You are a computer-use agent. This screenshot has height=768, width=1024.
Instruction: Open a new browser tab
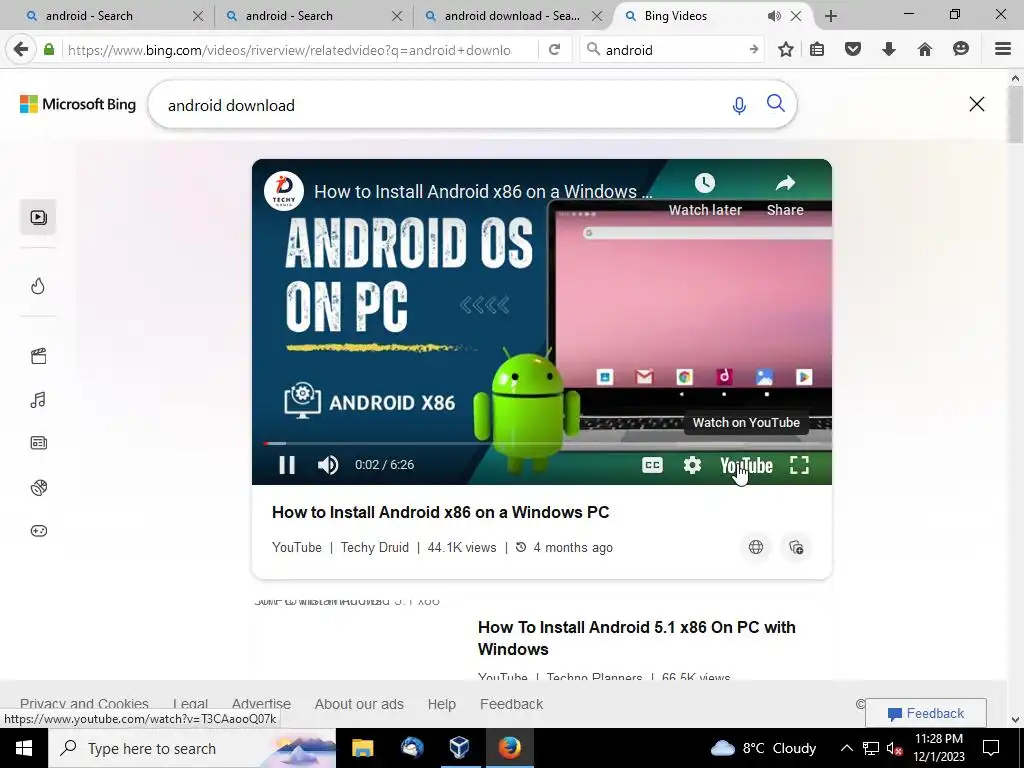click(x=831, y=16)
